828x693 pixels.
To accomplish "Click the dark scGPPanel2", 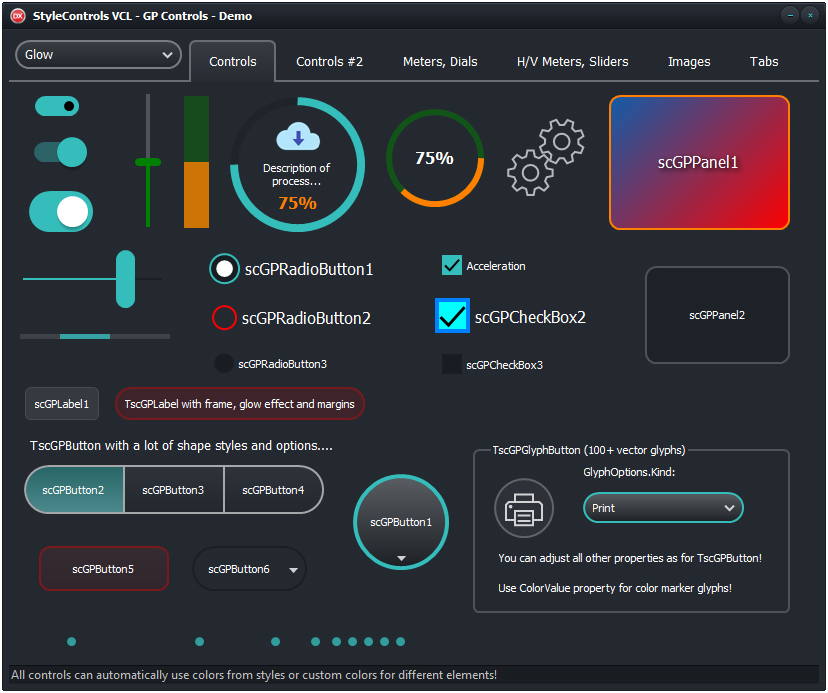I will click(717, 315).
